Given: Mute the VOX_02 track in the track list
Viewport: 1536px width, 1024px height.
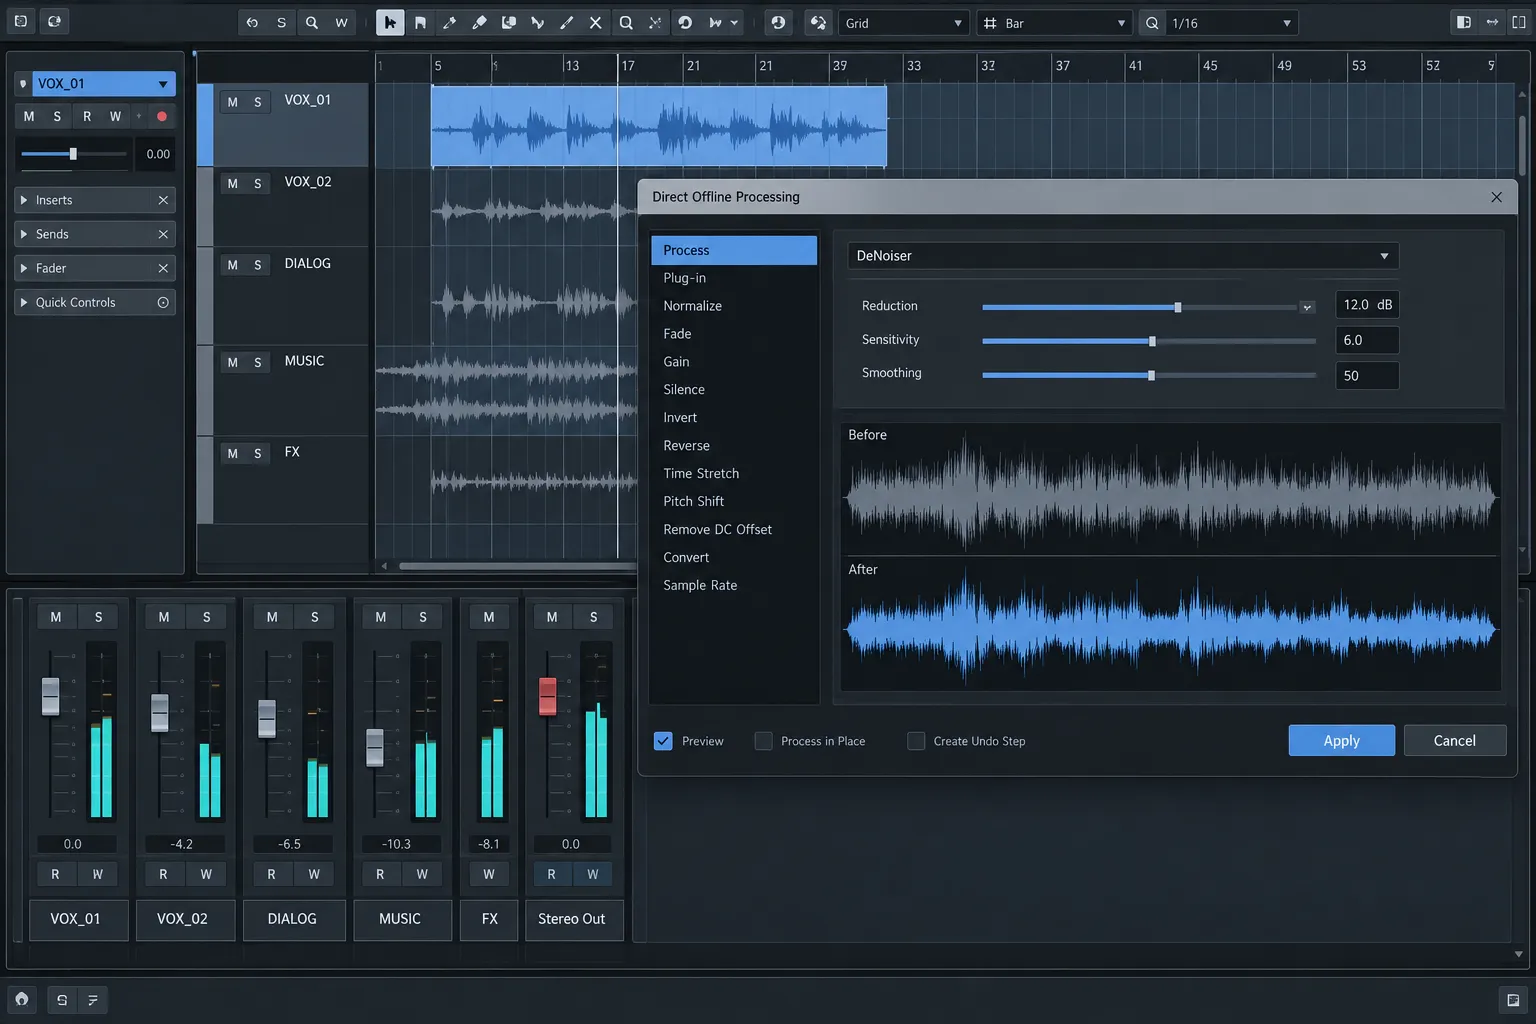Looking at the screenshot, I should [232, 184].
